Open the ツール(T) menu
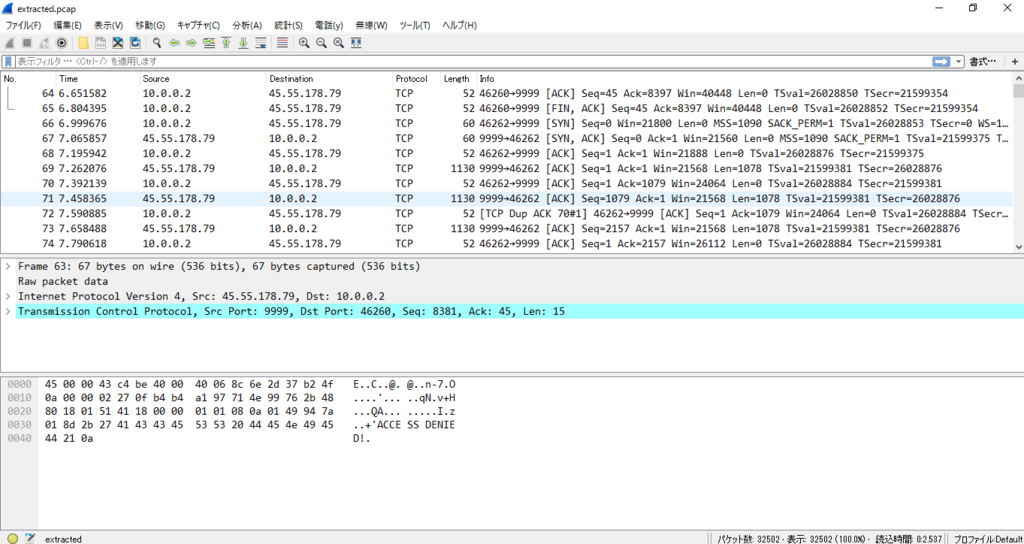 coord(415,25)
